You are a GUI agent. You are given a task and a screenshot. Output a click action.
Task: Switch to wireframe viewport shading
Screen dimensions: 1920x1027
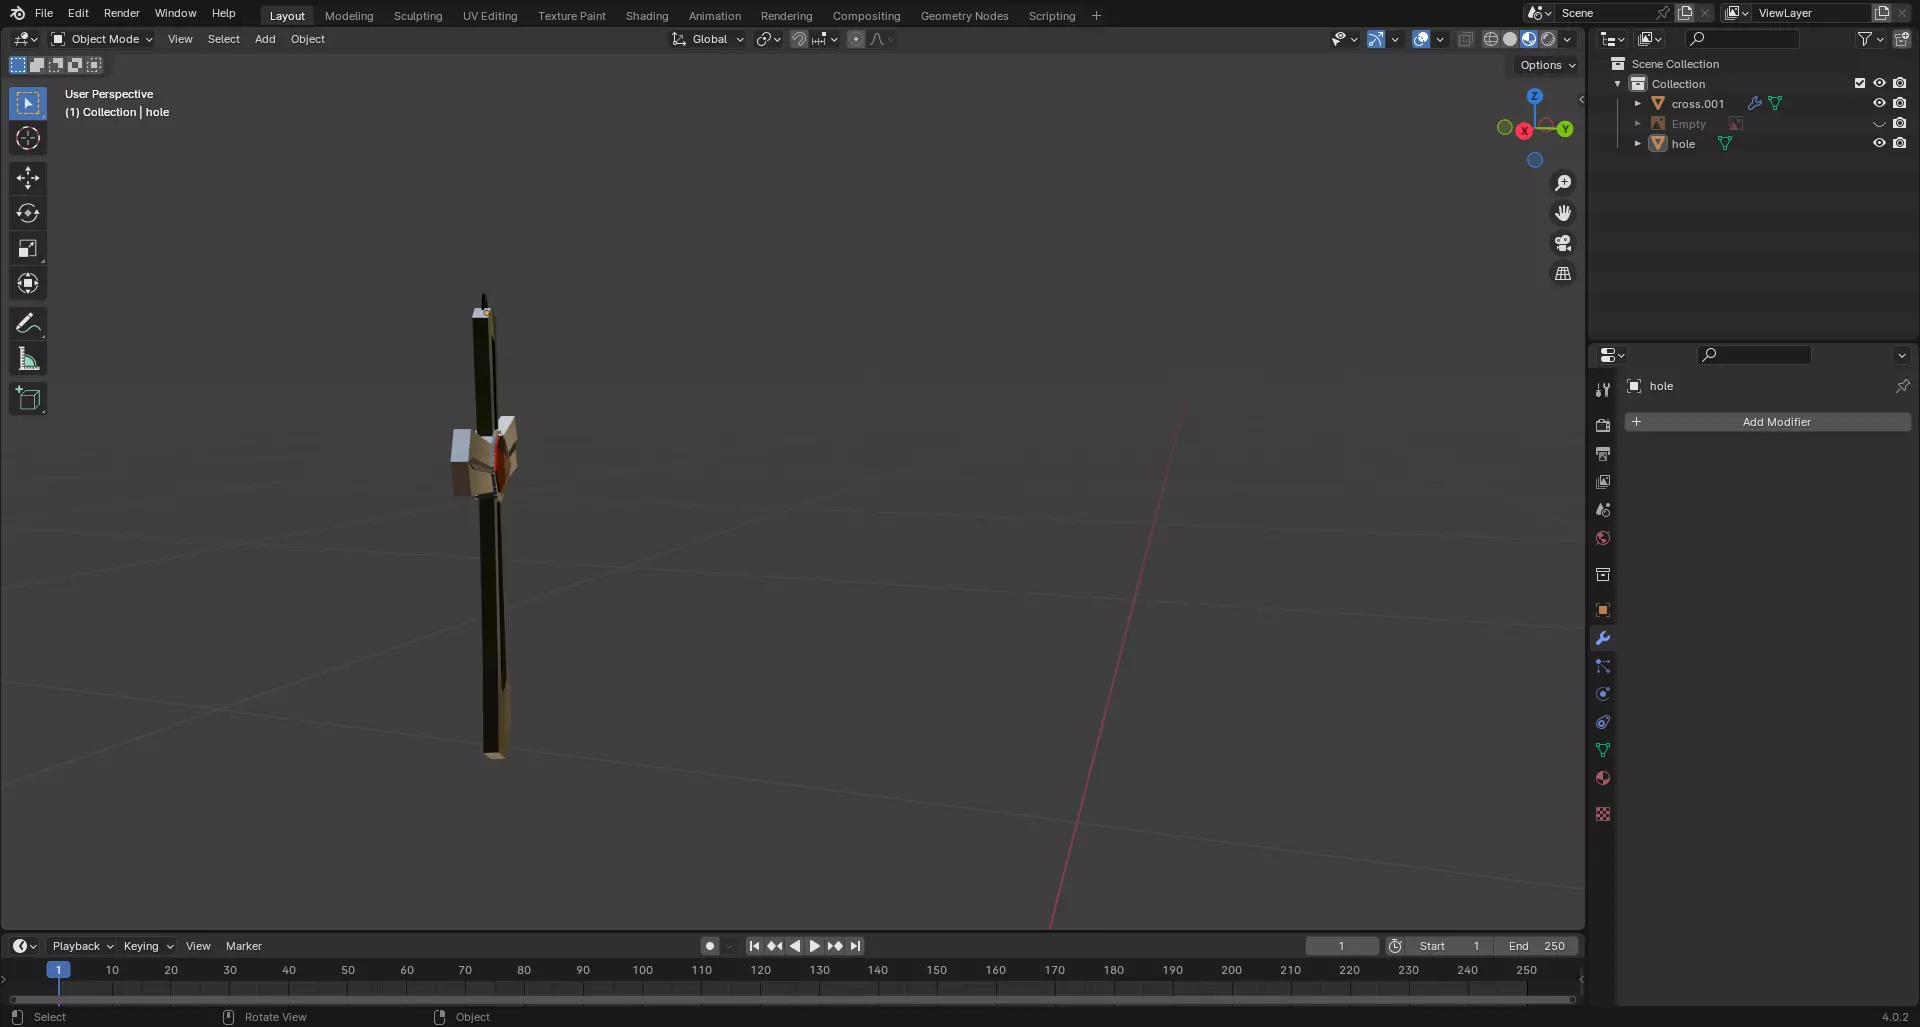[x=1490, y=39]
